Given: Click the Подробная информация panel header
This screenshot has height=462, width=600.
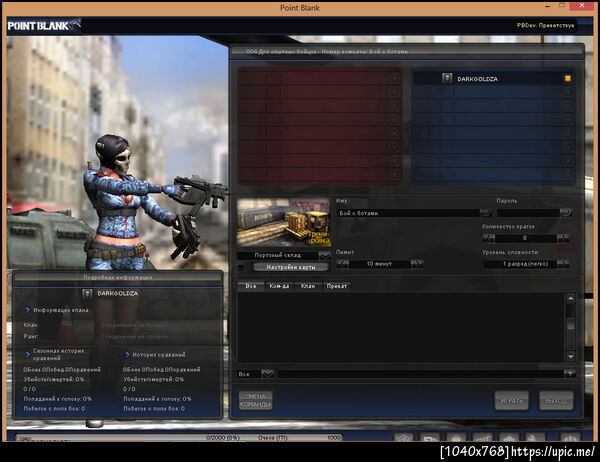Looking at the screenshot, I should [x=117, y=277].
